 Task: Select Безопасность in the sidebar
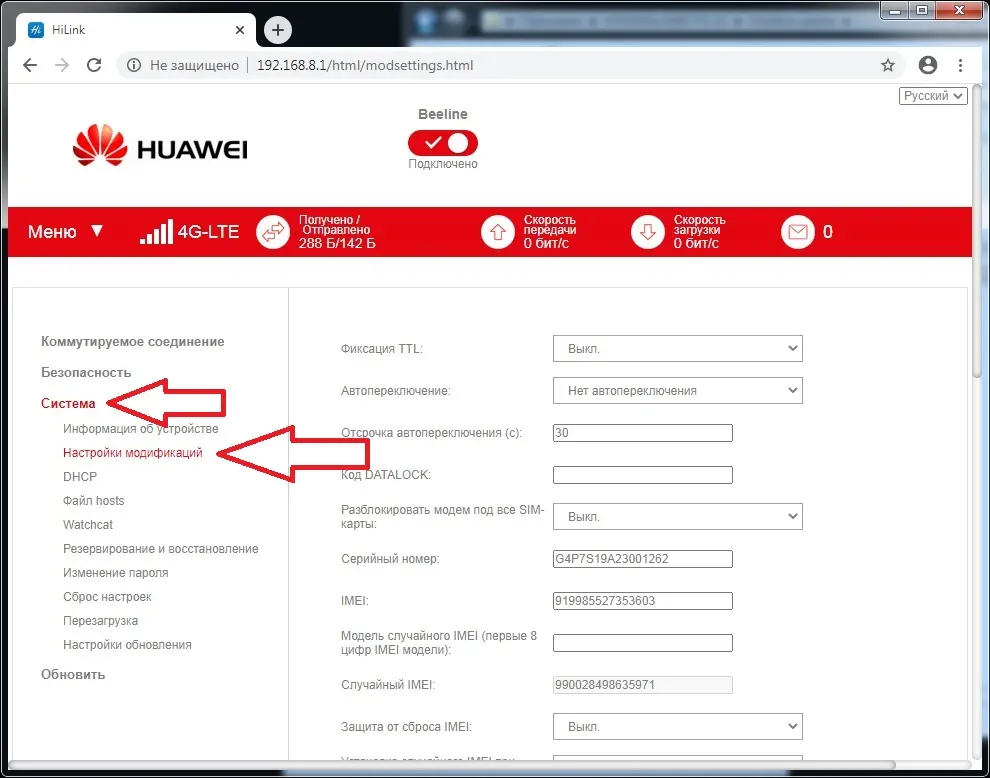point(86,373)
